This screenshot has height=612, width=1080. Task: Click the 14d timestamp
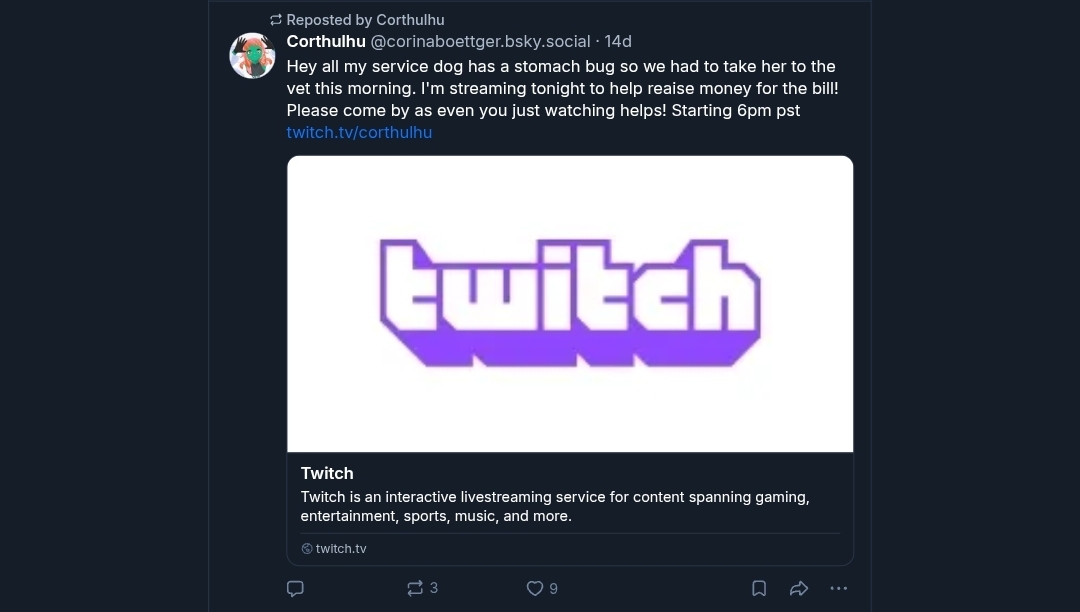click(x=618, y=41)
